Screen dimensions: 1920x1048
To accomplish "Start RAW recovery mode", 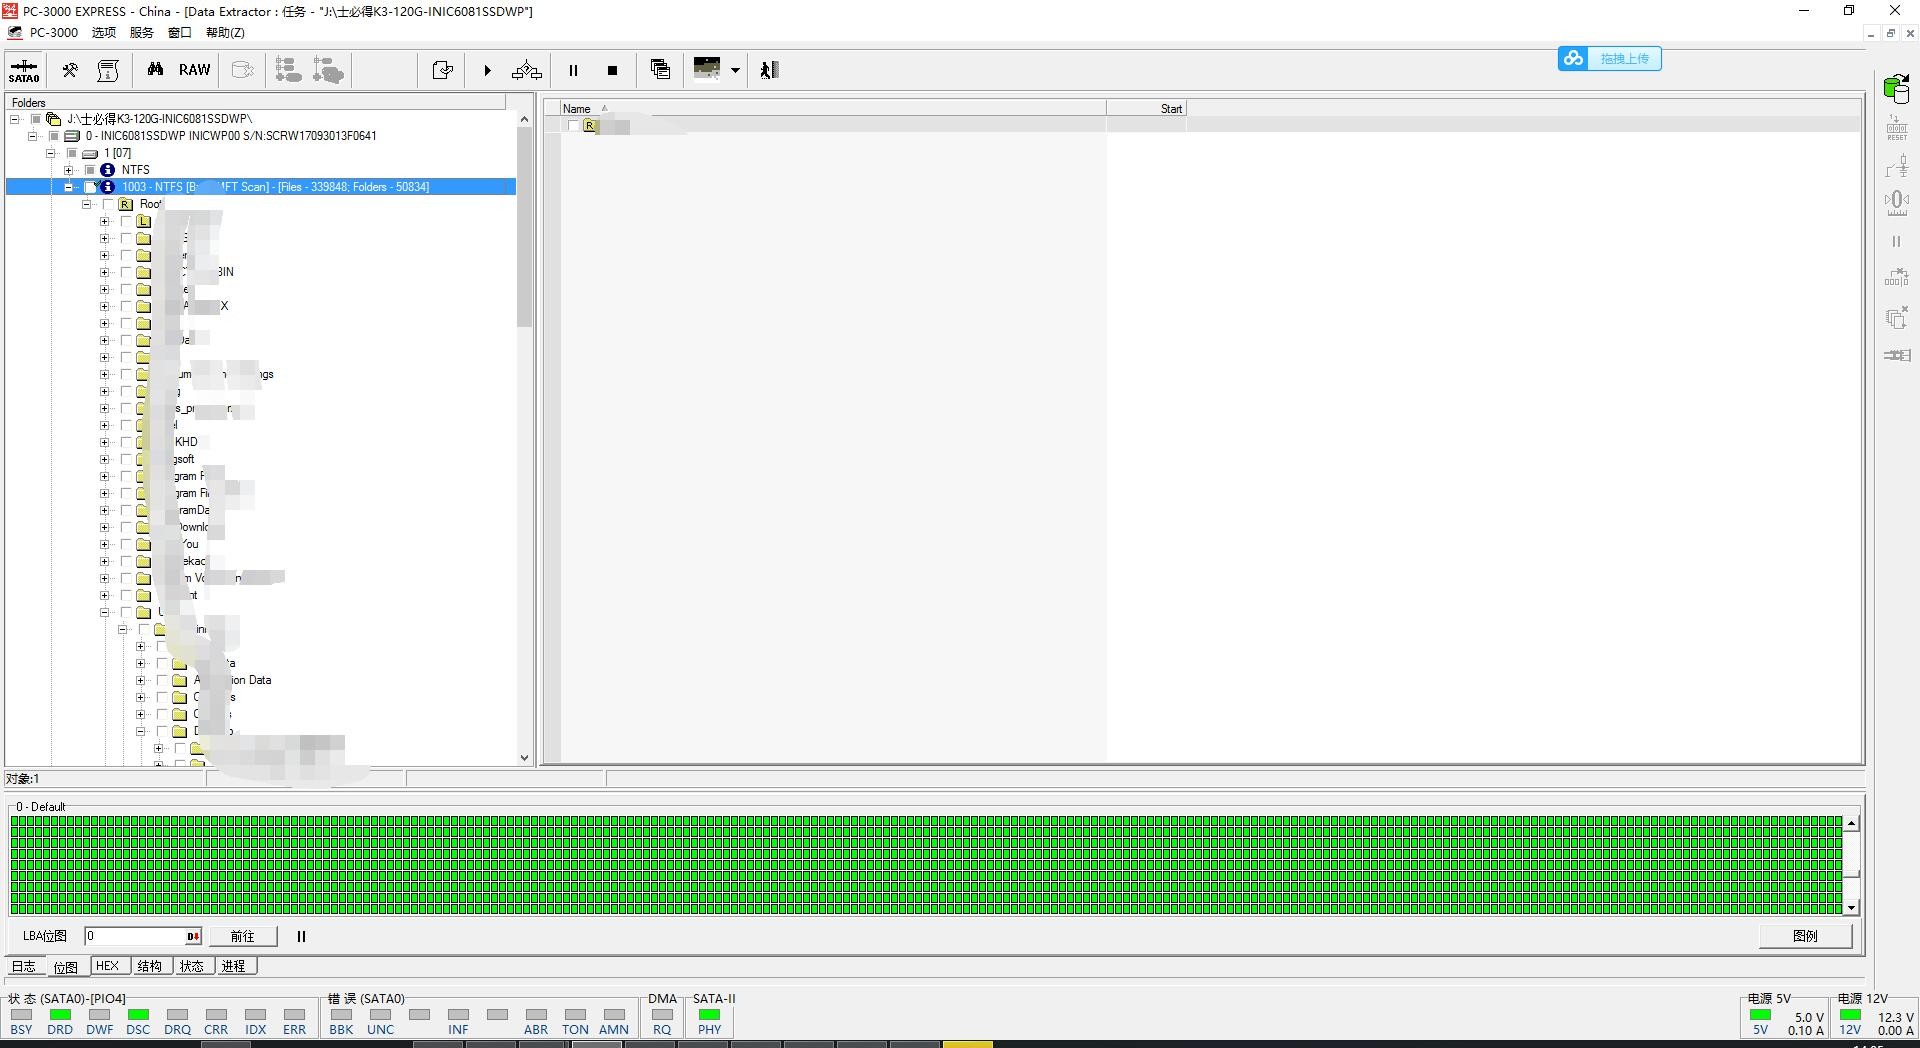I will coord(194,70).
